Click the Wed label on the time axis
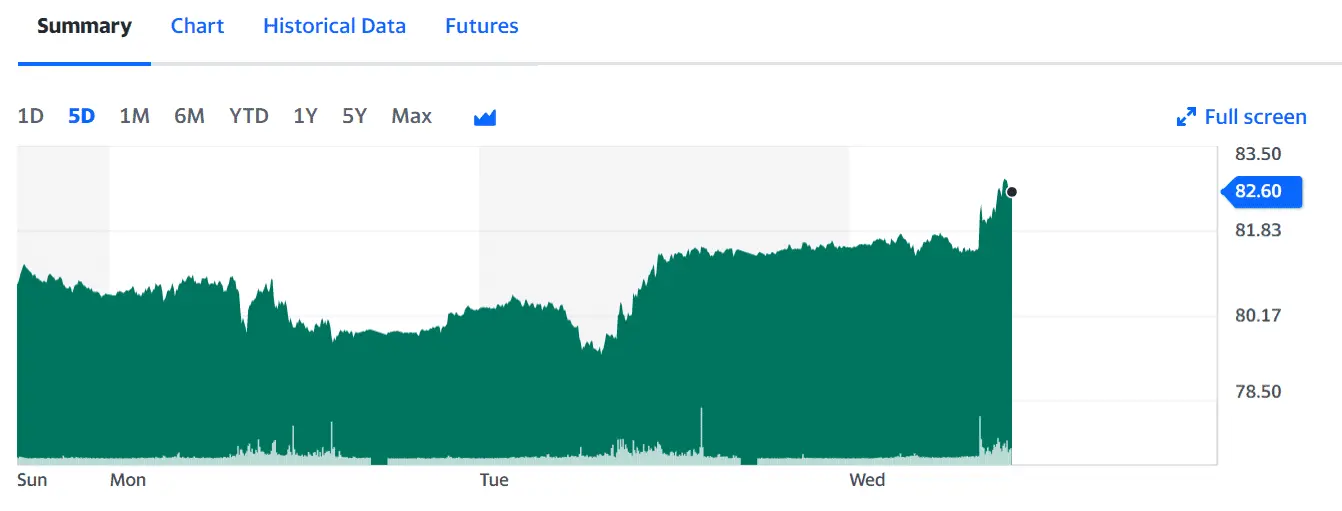1342x511 pixels. pyautogui.click(x=867, y=480)
